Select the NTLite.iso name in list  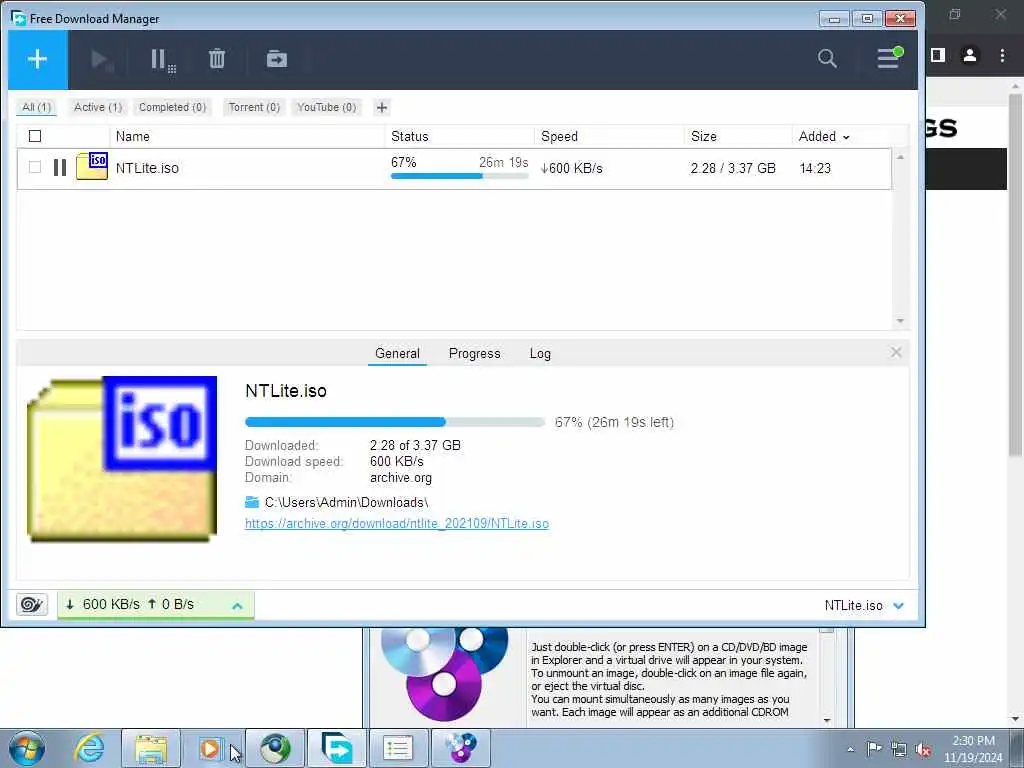[147, 168]
